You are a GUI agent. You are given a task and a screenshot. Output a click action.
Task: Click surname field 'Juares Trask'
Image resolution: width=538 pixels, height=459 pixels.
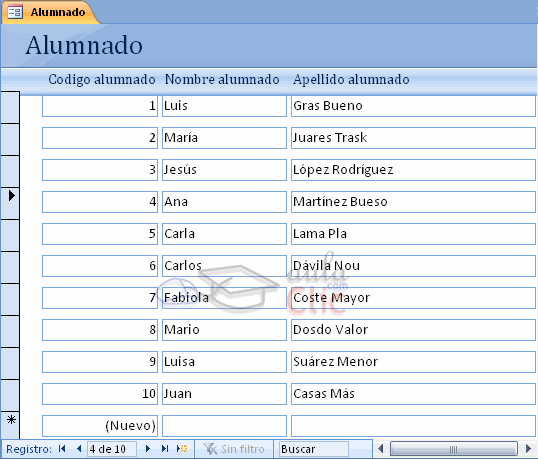coord(413,138)
